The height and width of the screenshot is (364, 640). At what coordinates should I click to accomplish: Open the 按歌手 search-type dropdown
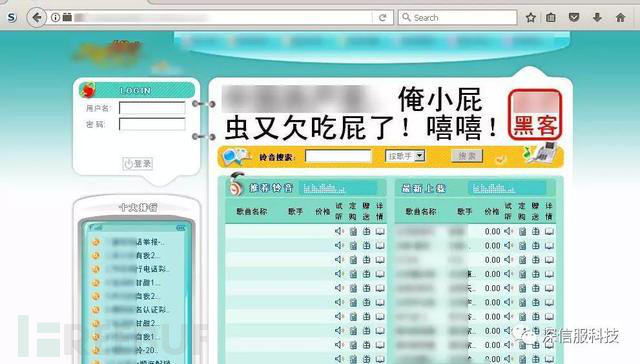click(405, 156)
